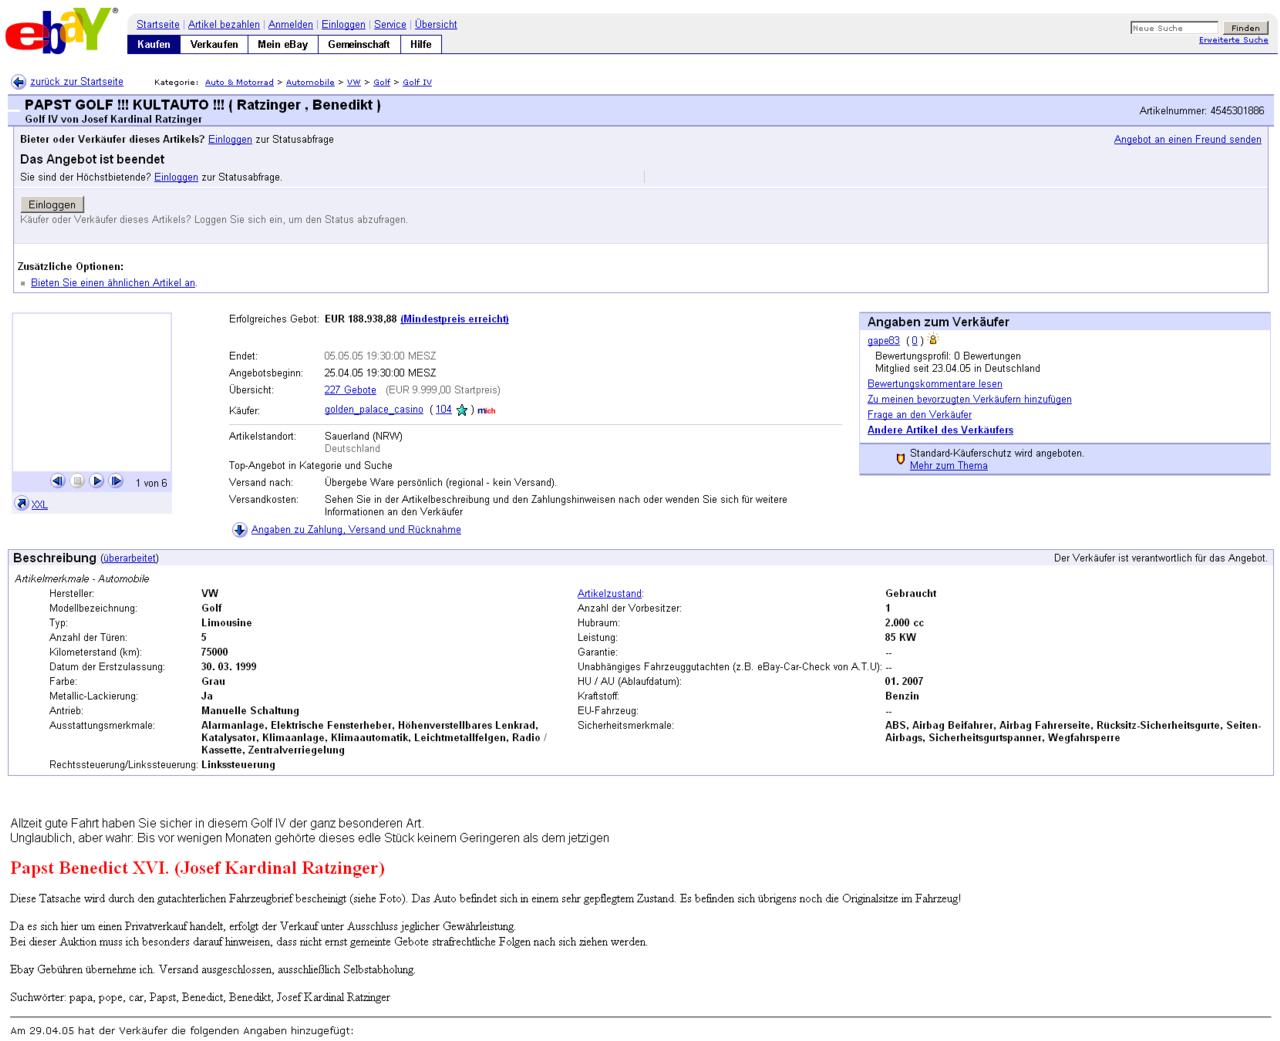Click the blue down-arrow icon before 'Angaben zu Zahlung'
Image resolution: width=1280 pixels, height=1041 pixels.
pyautogui.click(x=240, y=530)
